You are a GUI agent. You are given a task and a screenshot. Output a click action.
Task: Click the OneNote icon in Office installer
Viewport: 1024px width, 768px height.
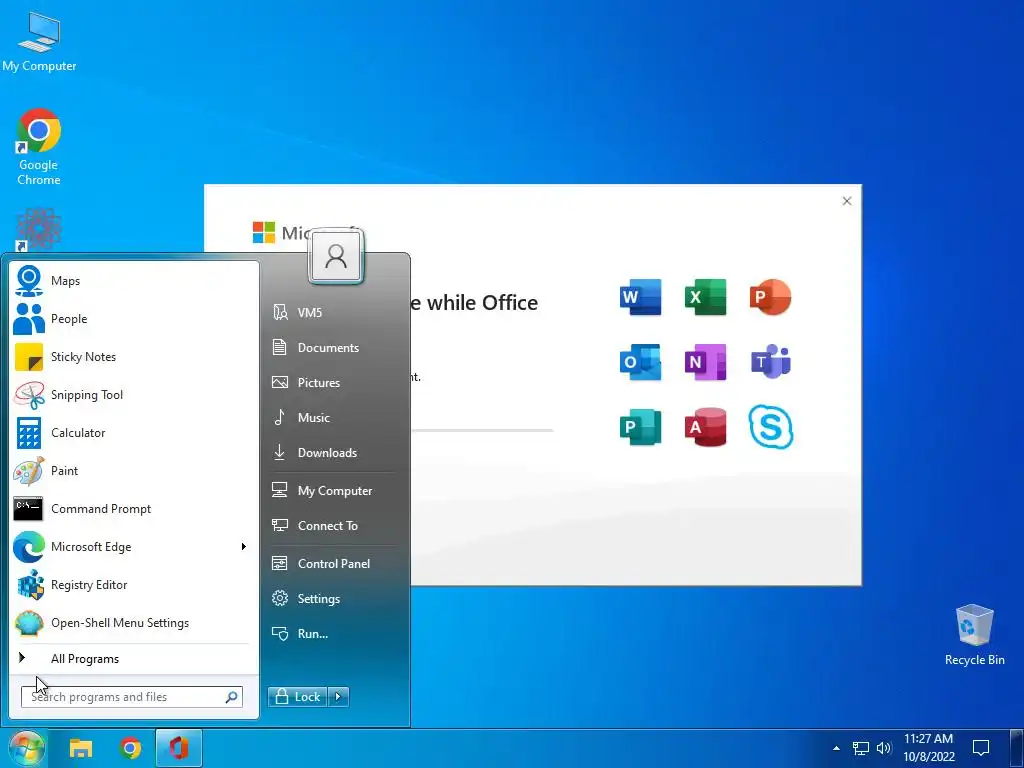705,362
